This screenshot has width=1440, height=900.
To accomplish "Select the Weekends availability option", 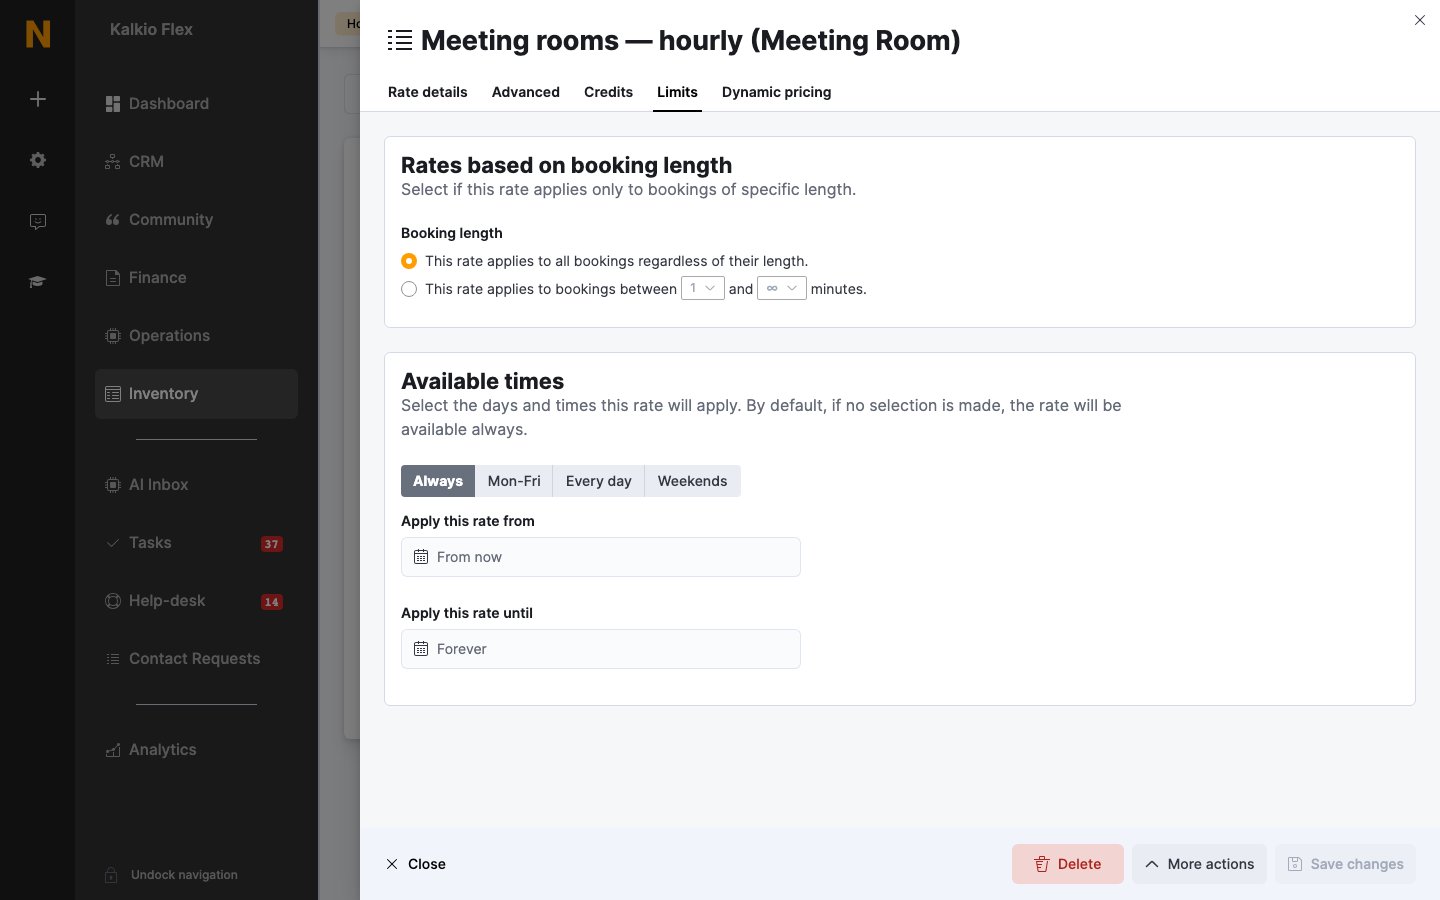I will pyautogui.click(x=693, y=481).
